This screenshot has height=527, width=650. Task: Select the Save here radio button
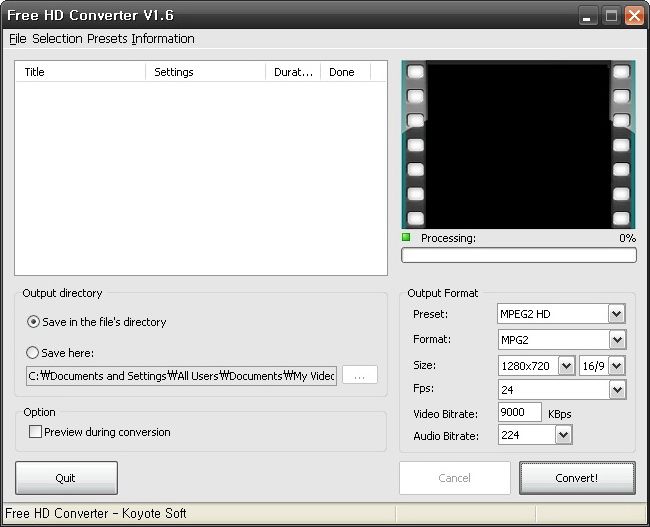32,353
